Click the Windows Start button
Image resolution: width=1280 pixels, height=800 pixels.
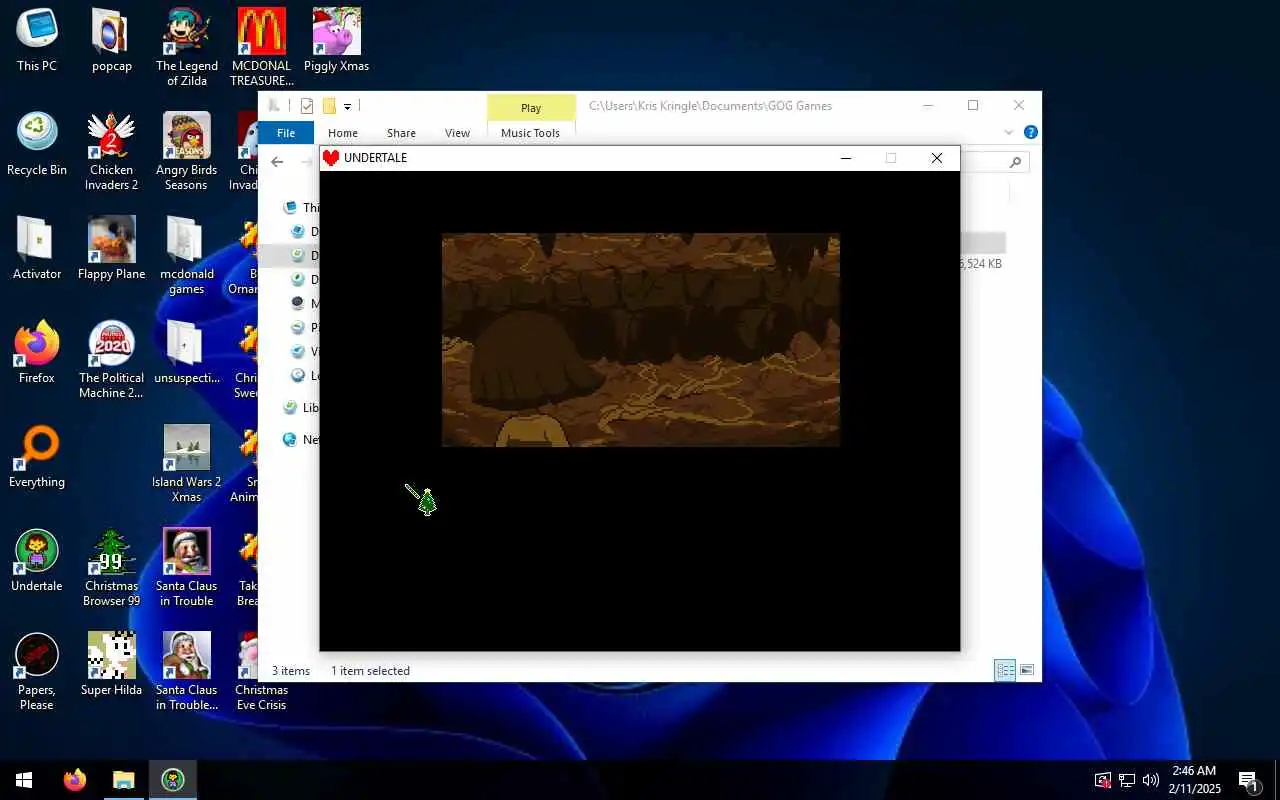(24, 780)
